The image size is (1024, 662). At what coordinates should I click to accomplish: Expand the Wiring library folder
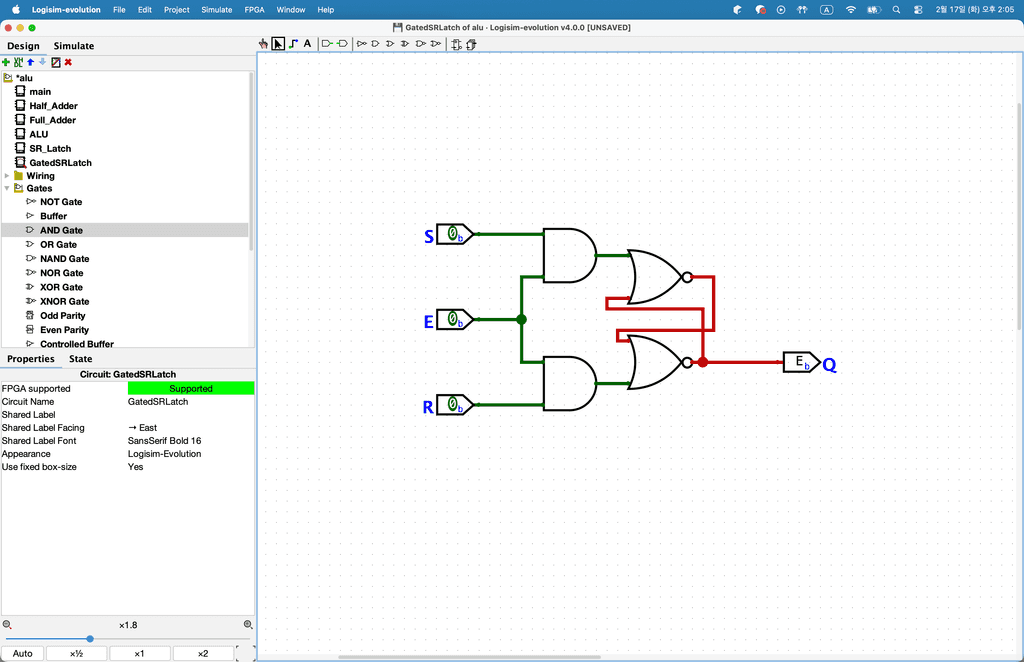click(x=7, y=176)
